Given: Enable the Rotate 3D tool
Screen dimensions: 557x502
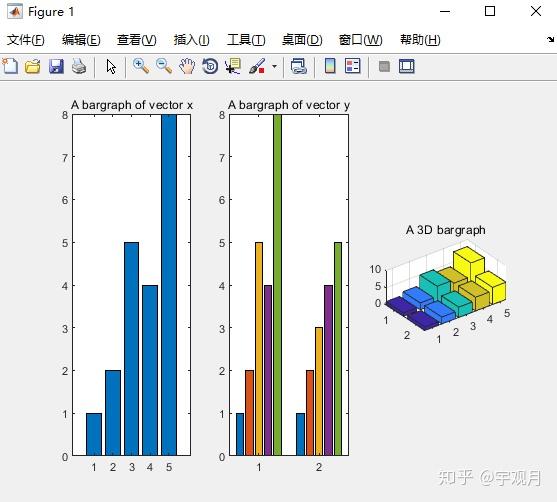Looking at the screenshot, I should click(x=210, y=66).
